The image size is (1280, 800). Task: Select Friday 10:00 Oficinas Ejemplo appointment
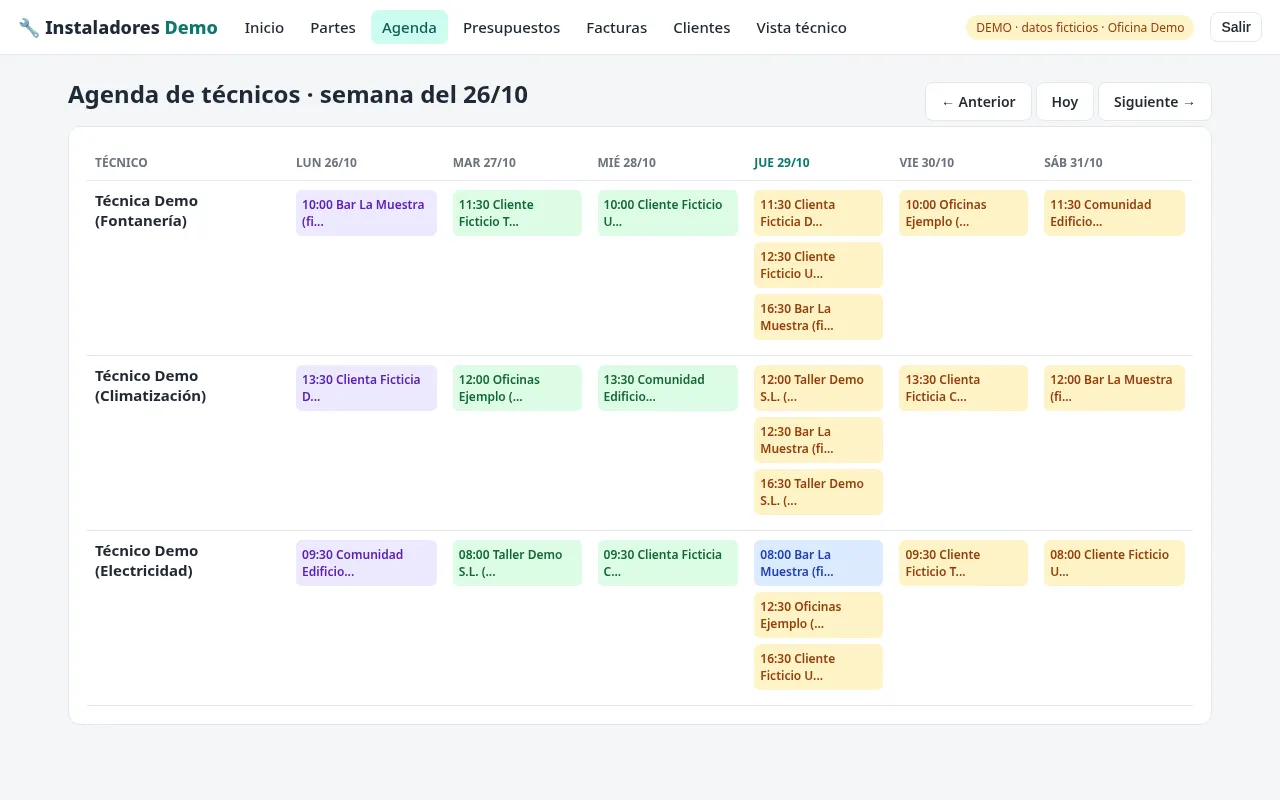point(963,213)
